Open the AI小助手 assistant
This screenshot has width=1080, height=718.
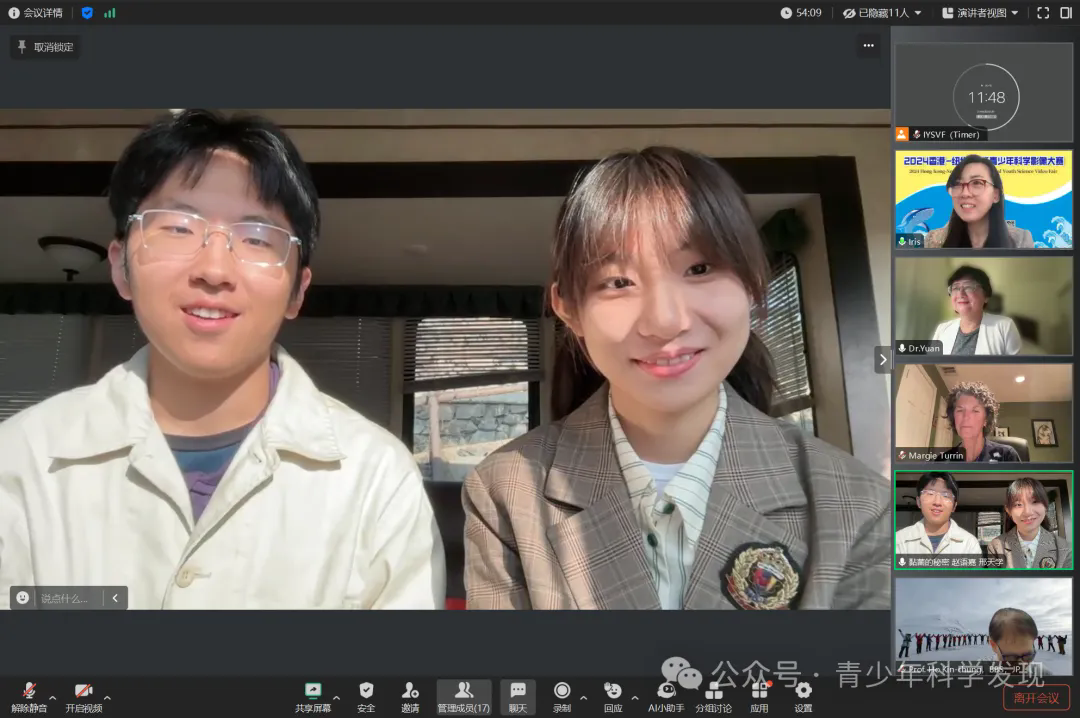click(x=666, y=697)
